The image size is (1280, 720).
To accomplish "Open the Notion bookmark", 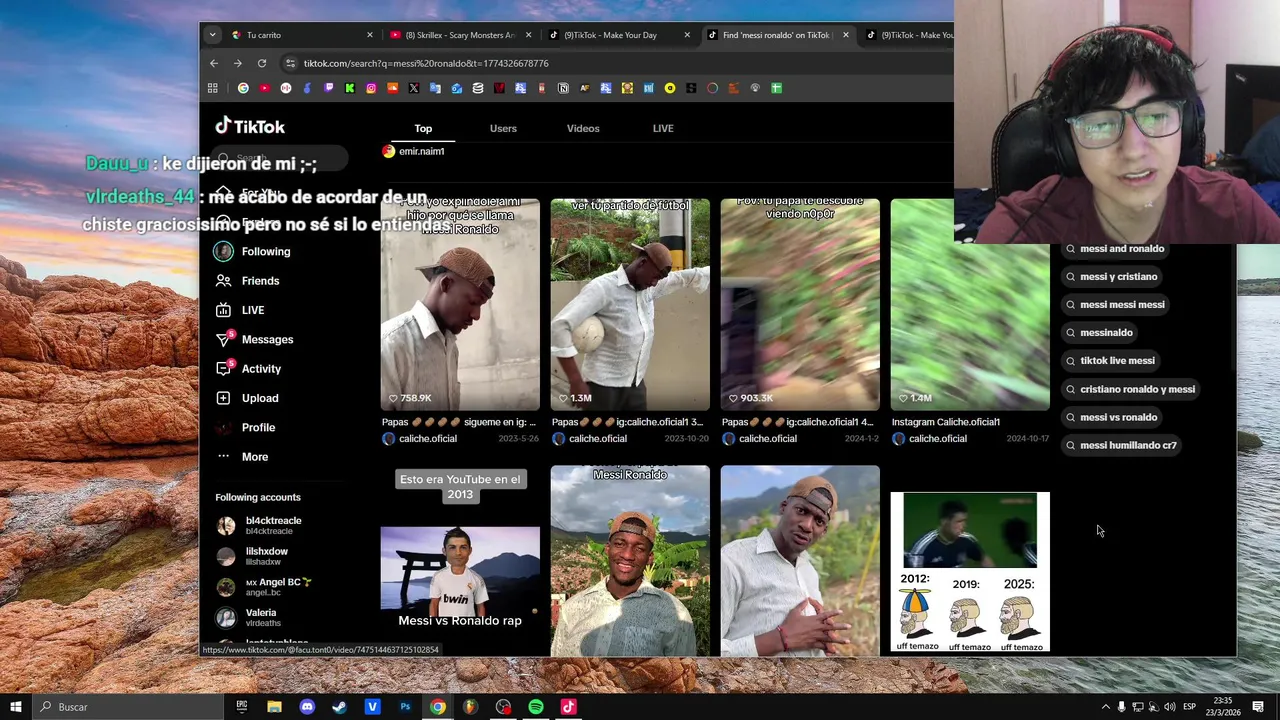I will [x=563, y=88].
